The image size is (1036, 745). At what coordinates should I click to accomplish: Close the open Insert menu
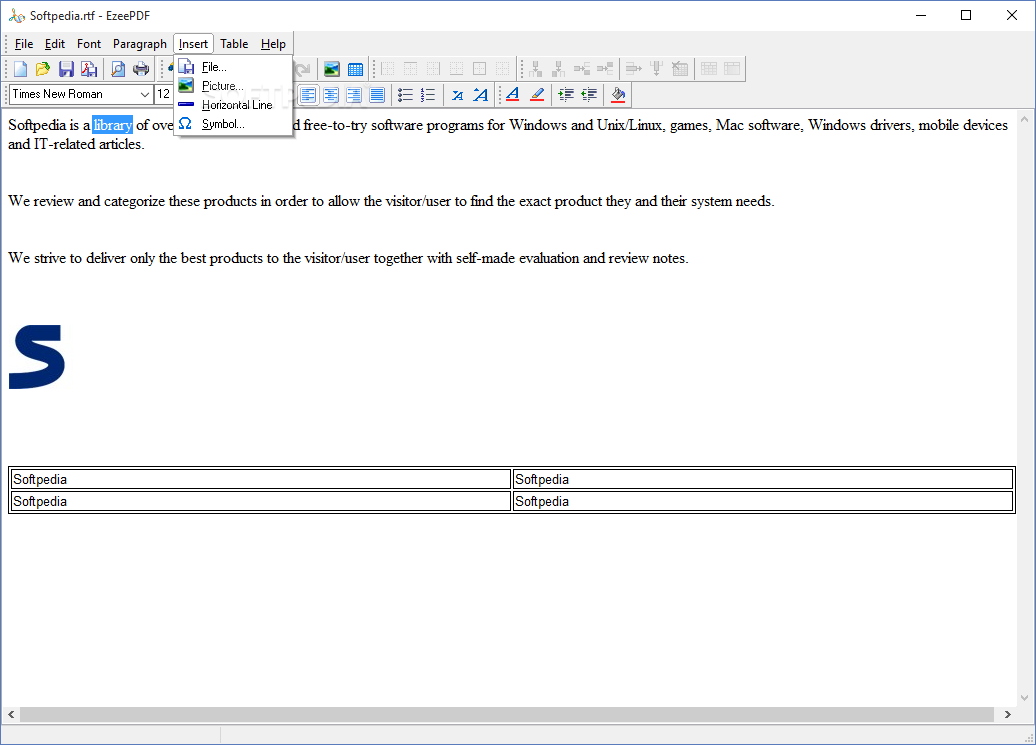[193, 44]
